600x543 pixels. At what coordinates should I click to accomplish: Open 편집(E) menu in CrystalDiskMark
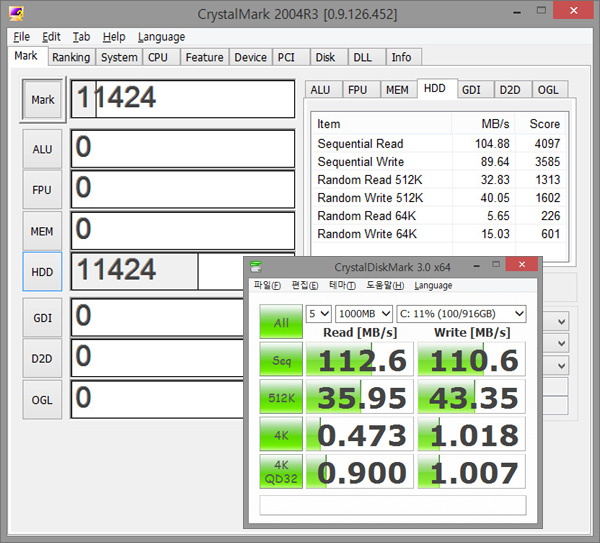point(305,285)
